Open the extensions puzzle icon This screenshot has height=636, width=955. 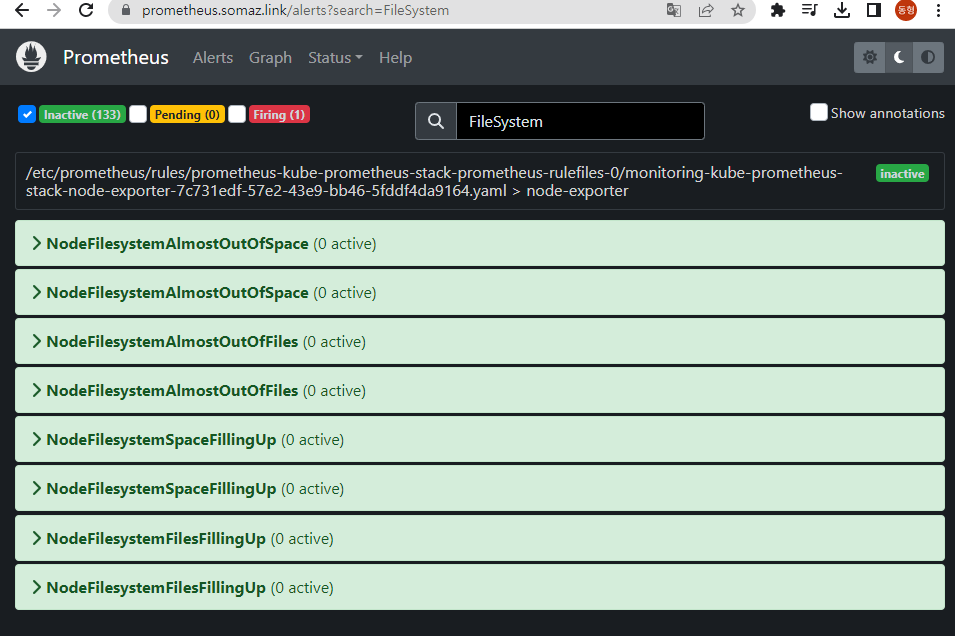(x=778, y=10)
